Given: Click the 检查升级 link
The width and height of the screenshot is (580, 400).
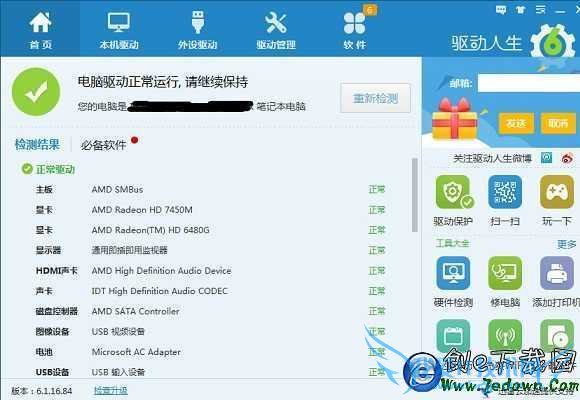Looking at the screenshot, I should click(x=111, y=391).
